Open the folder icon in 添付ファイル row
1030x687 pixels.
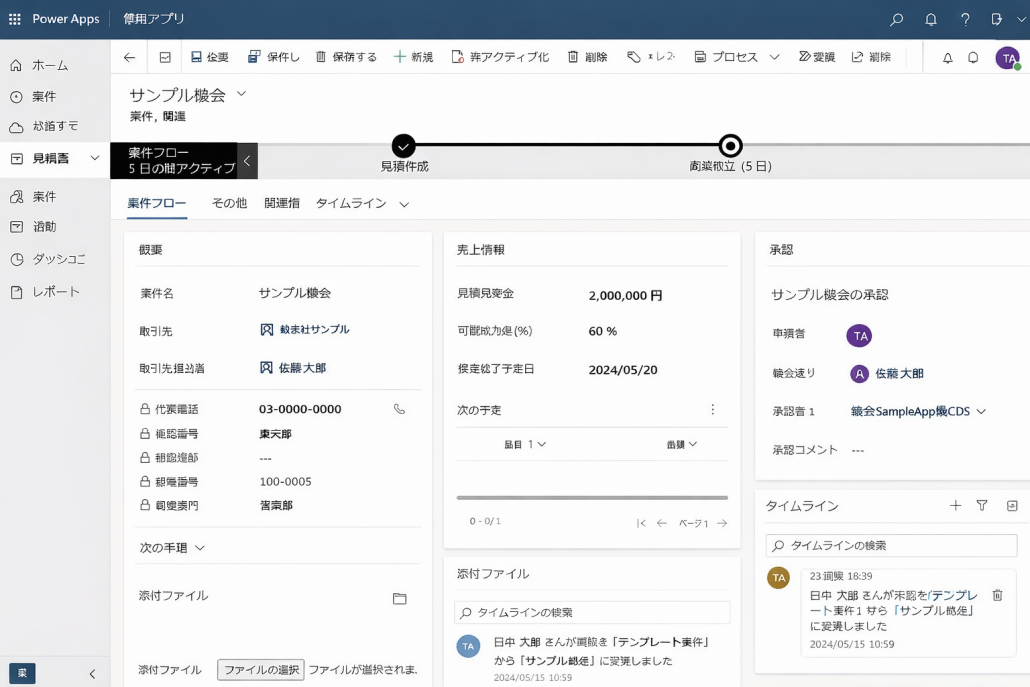pos(399,598)
